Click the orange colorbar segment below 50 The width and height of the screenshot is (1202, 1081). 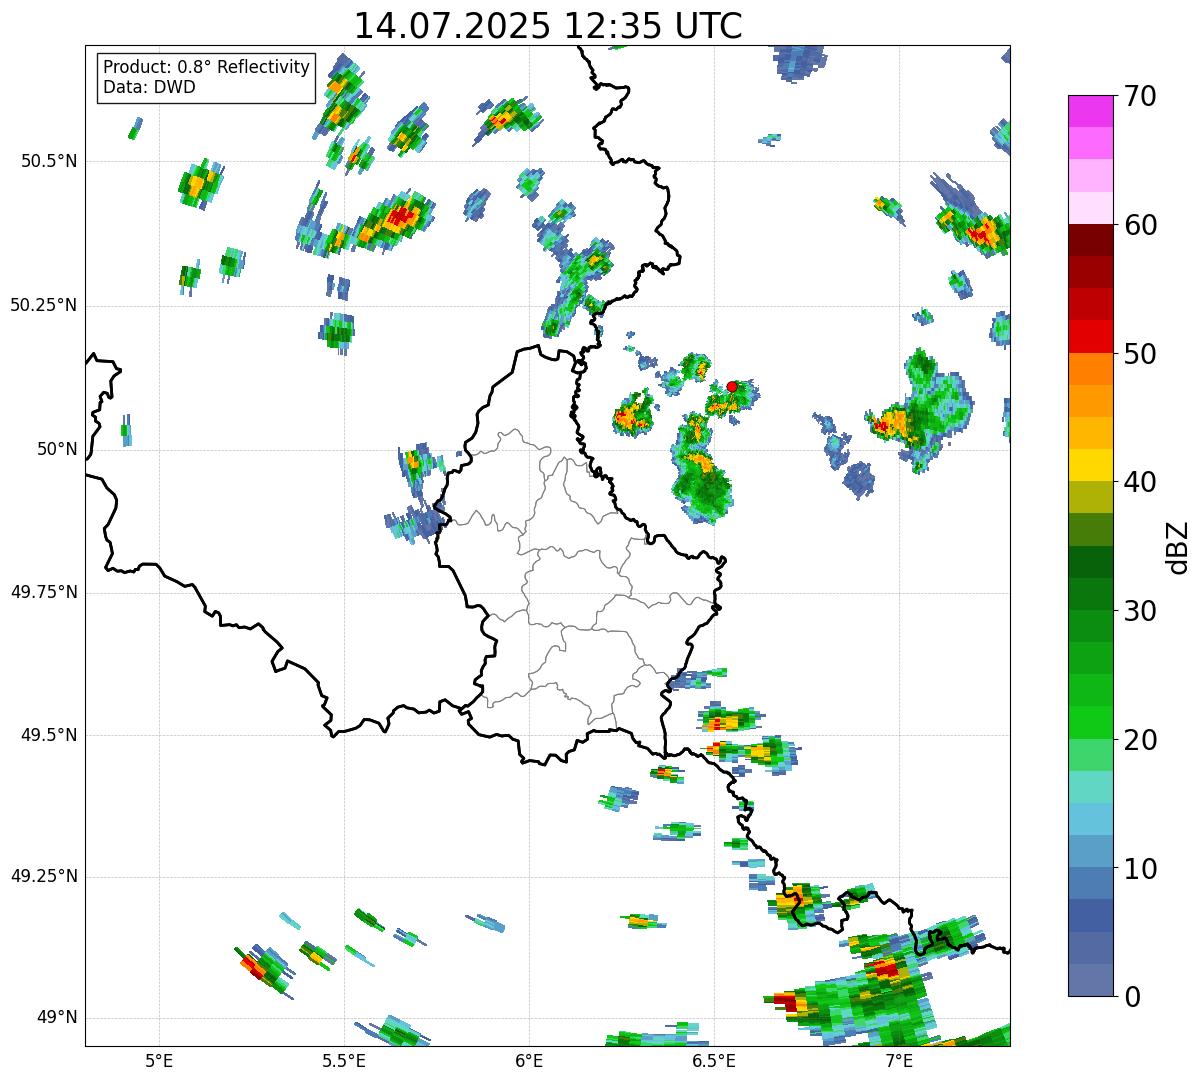[1090, 369]
